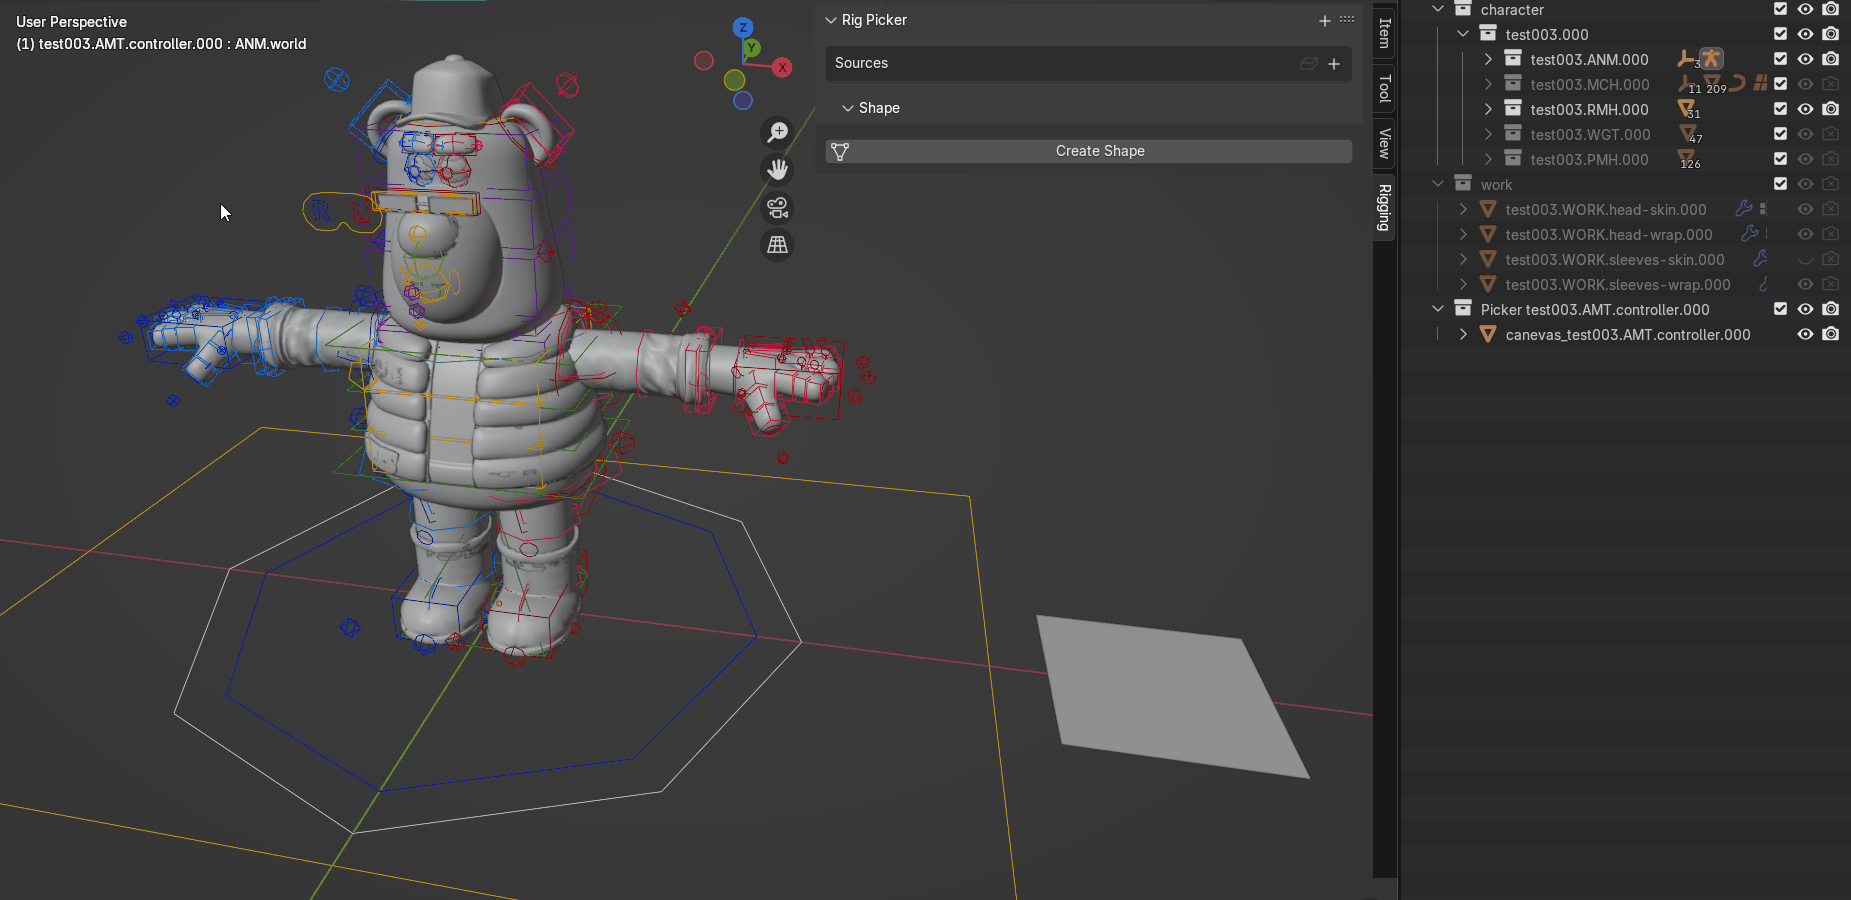The height and width of the screenshot is (900, 1851).
Task: Select canevas_test003.AMT.controller.000 in outliner
Action: [1627, 335]
